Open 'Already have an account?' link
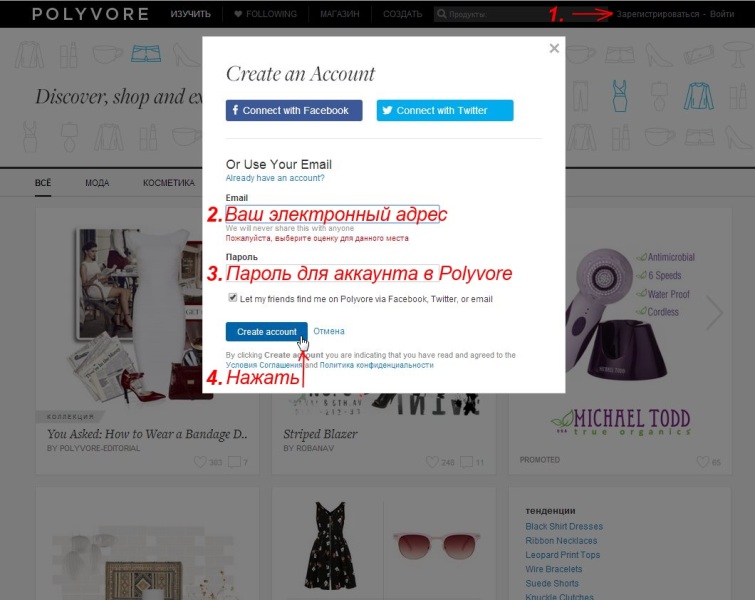 275,178
